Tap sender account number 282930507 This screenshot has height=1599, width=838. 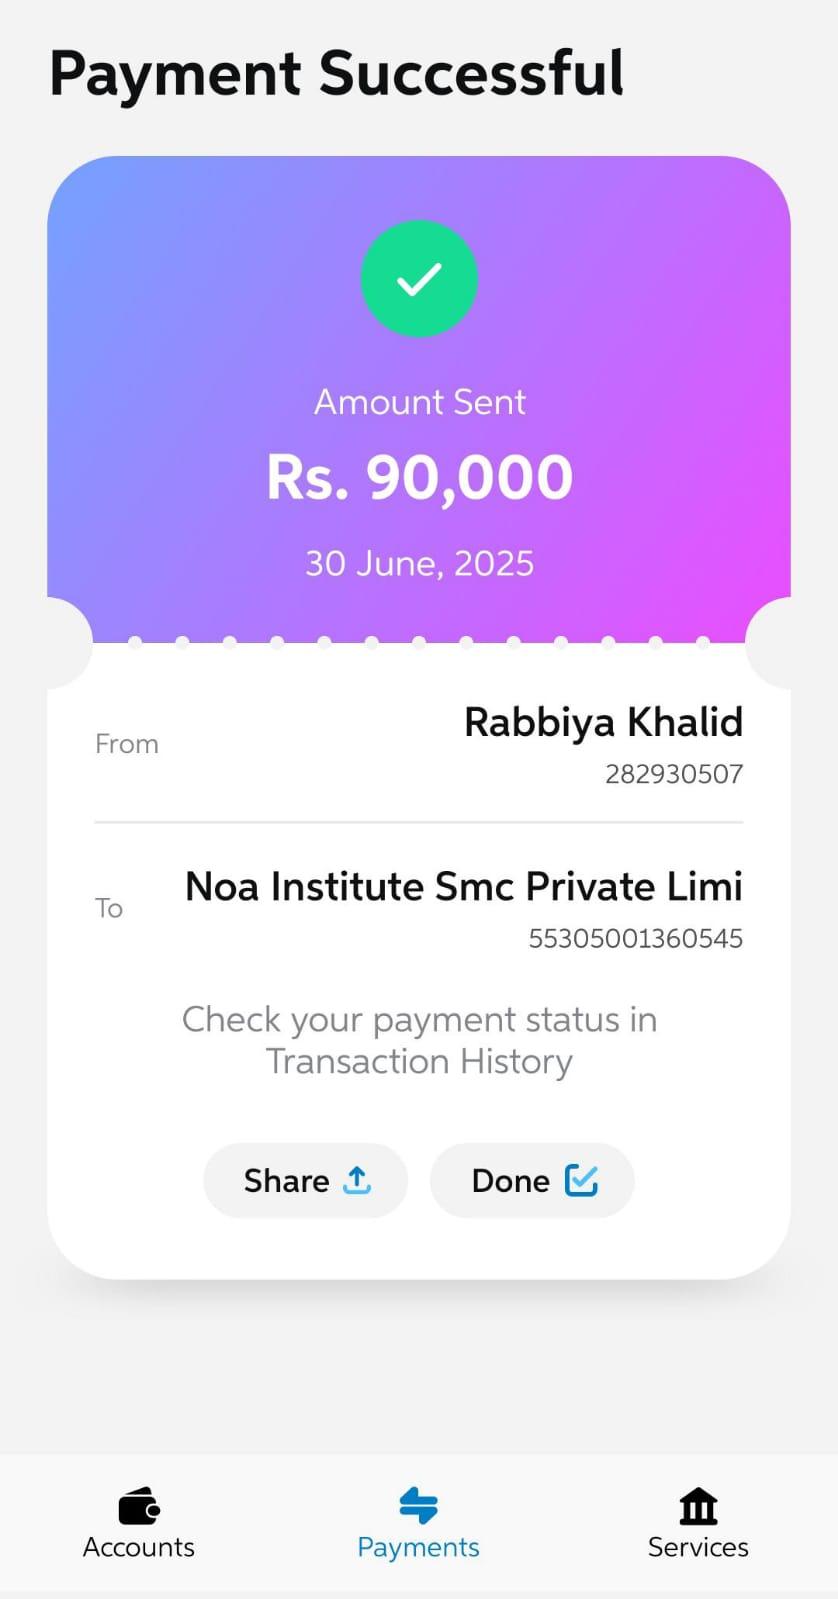(x=673, y=774)
